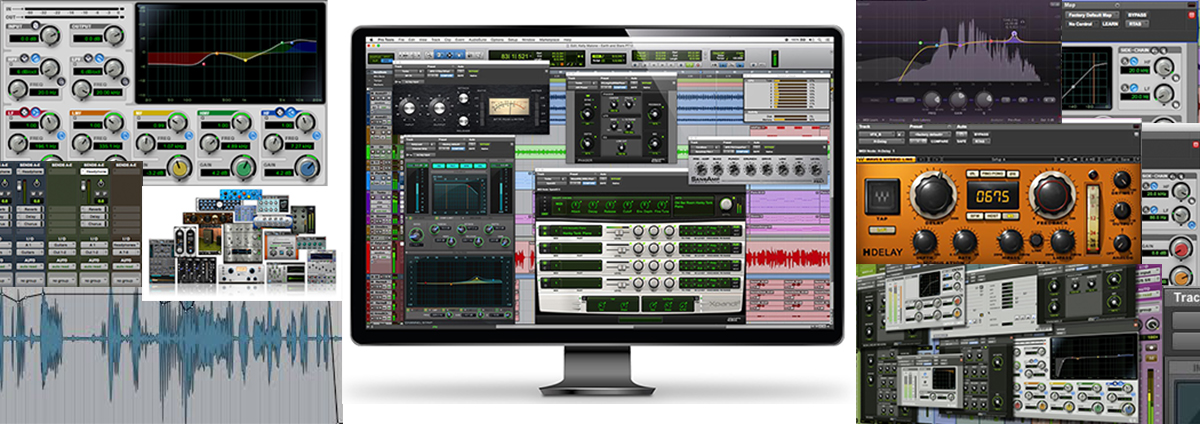This screenshot has height=424, width=1200.
Task: Click the LEARN button in Map panel
Action: coord(1110,24)
